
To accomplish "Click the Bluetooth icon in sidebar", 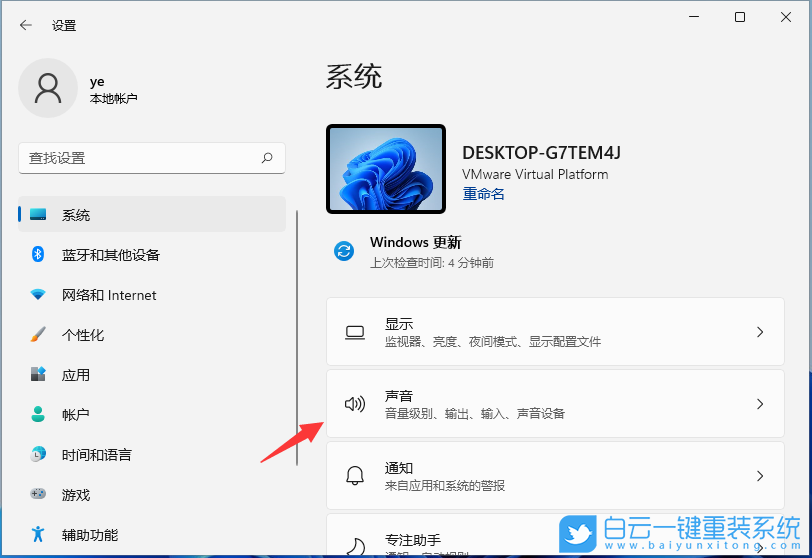I will (38, 254).
